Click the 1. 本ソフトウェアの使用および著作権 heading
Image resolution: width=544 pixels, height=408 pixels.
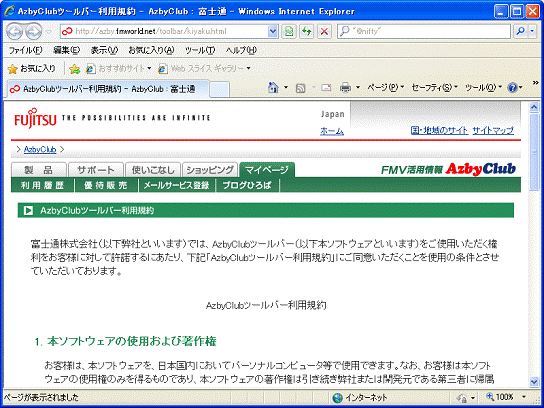[126, 341]
